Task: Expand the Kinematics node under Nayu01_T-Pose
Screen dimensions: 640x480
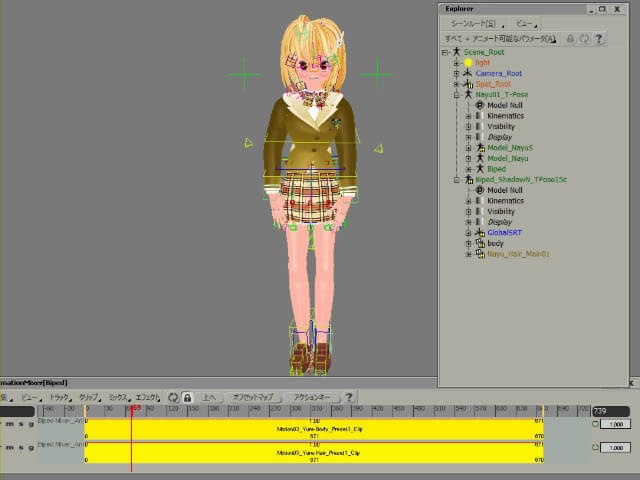Action: [x=467, y=116]
